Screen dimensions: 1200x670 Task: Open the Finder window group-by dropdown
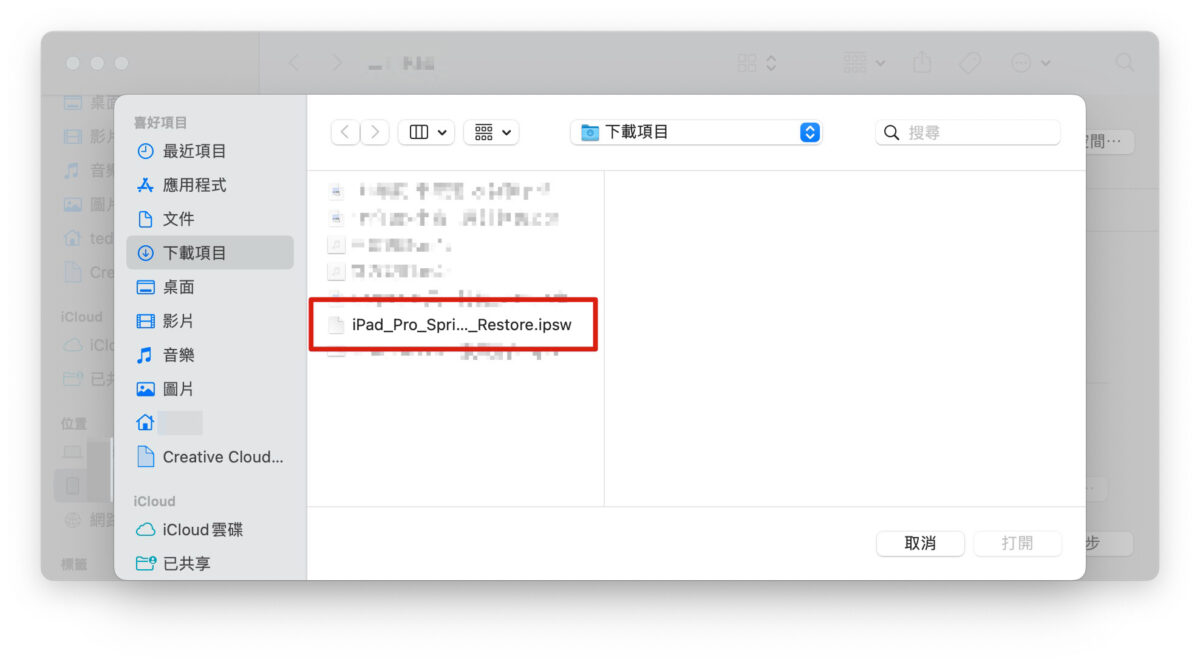pyautogui.click(x=864, y=63)
